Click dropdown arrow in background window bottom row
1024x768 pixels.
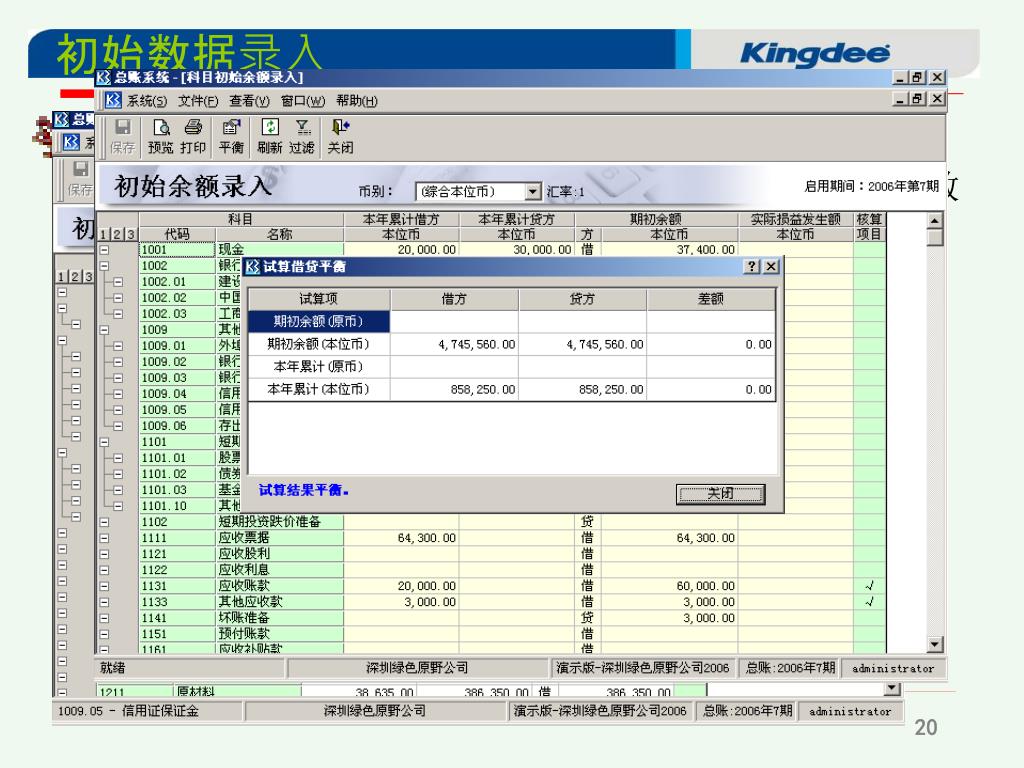pos(891,689)
